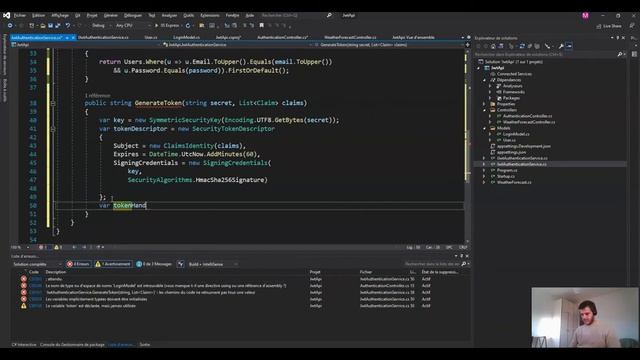The width and height of the screenshot is (640, 360).
Task: Toggle the Solution Explorer preview selected items icon
Action: click(x=569, y=46)
